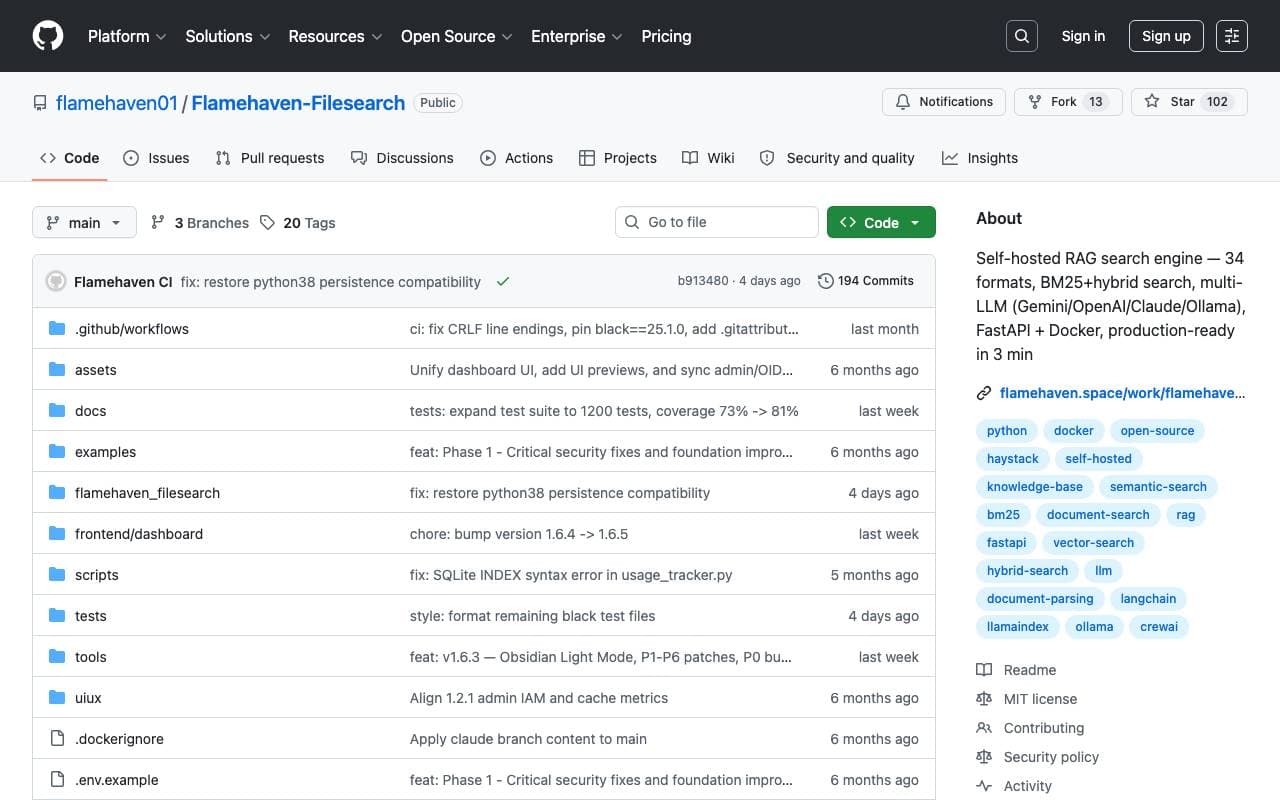Open the frontend/dashboard folder
The height and width of the screenshot is (800, 1280).
138,534
